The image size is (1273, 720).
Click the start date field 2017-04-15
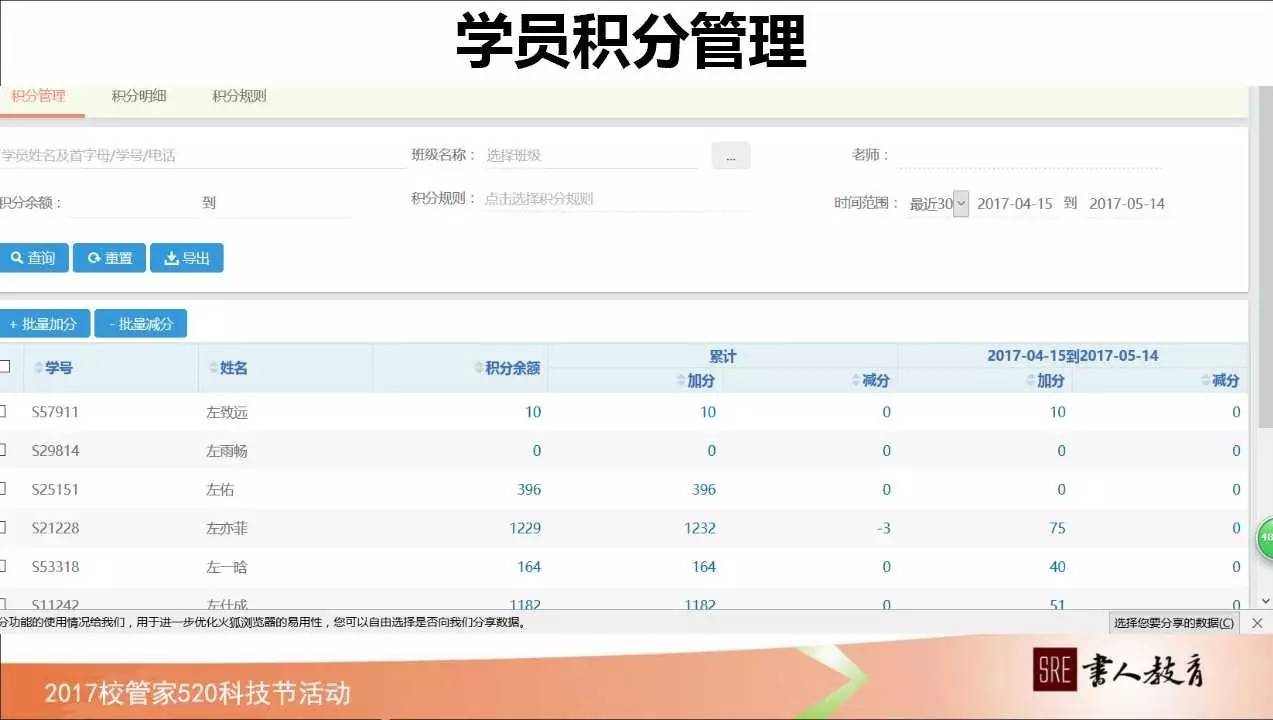1015,203
